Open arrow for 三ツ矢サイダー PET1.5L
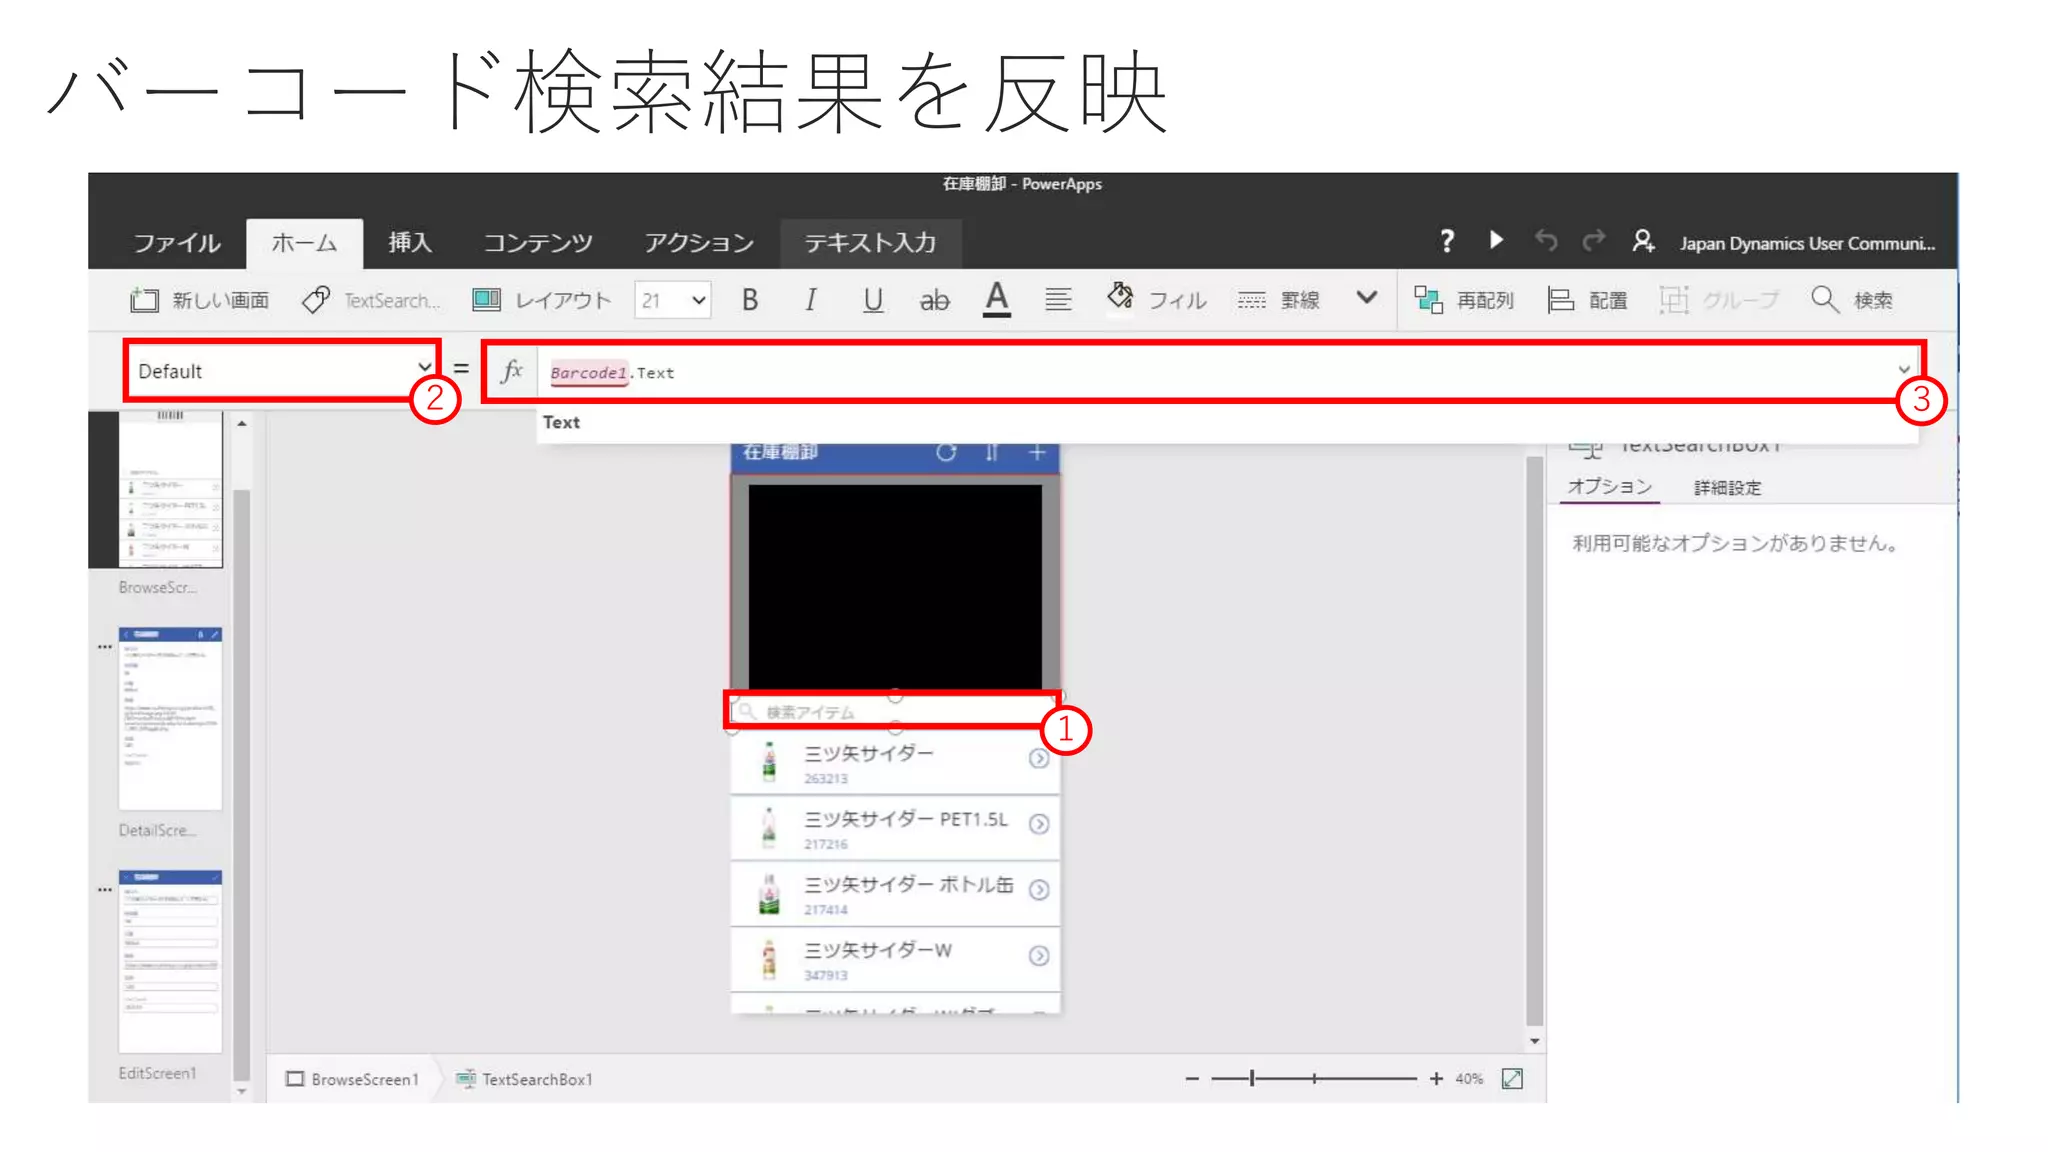This screenshot has width=2048, height=1152. tap(1039, 824)
